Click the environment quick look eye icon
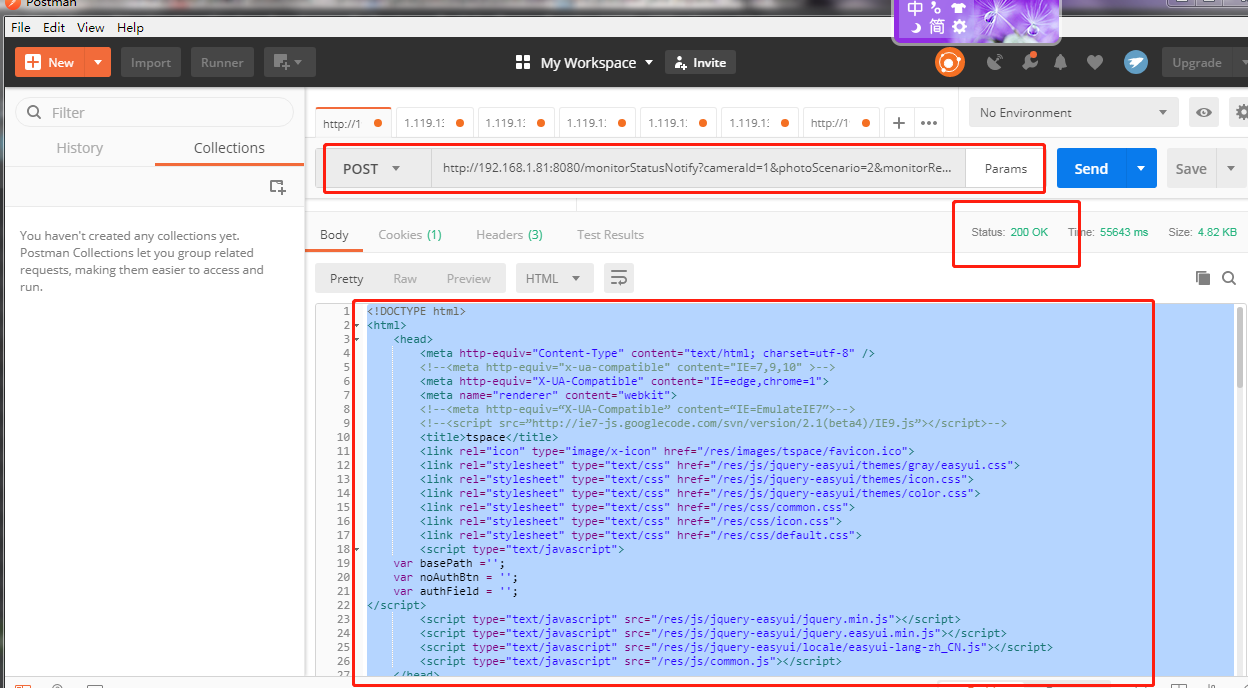This screenshot has height=688, width=1248. click(1204, 112)
